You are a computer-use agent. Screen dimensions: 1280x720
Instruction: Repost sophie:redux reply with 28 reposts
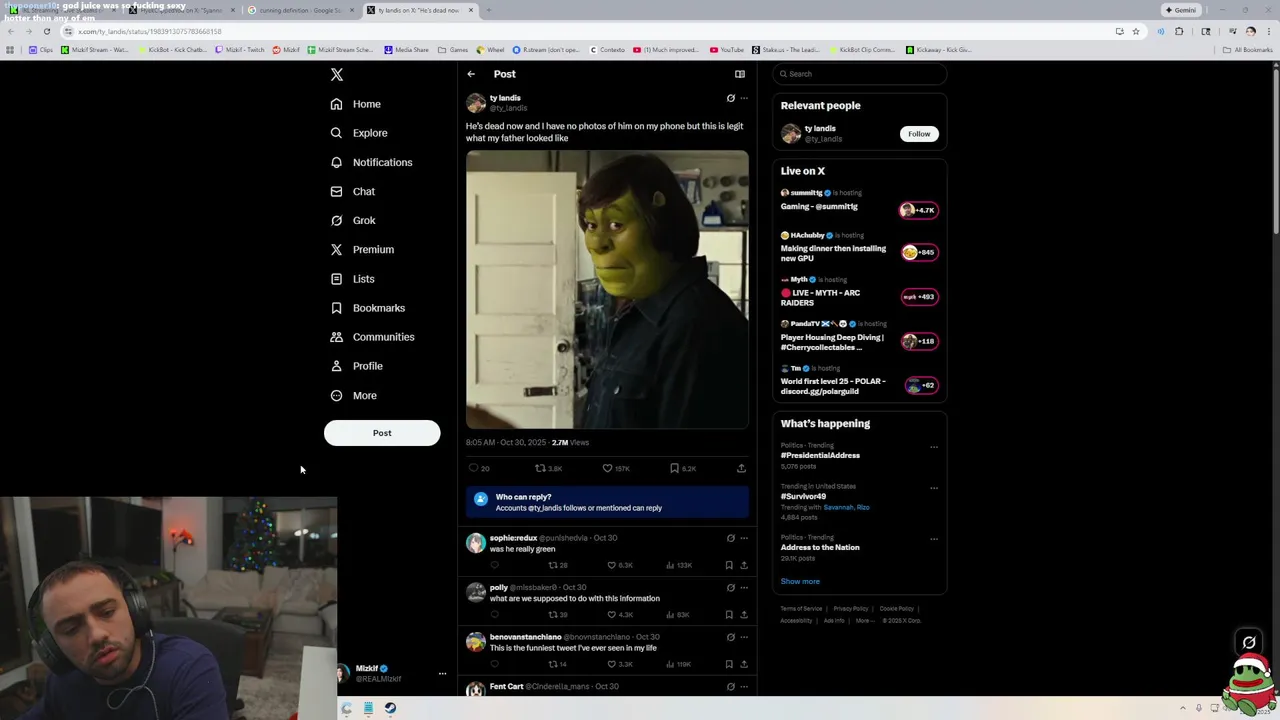pyautogui.click(x=558, y=565)
